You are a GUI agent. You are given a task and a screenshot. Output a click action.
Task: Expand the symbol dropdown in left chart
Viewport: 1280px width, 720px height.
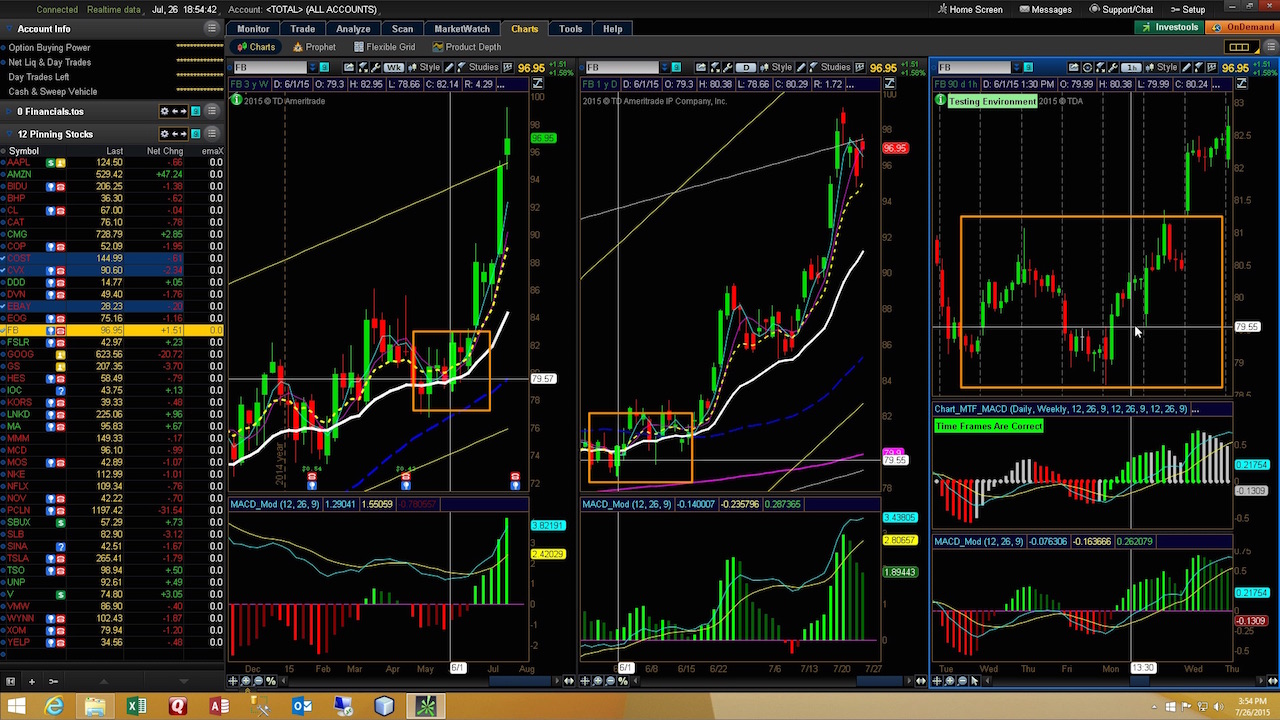coord(313,68)
